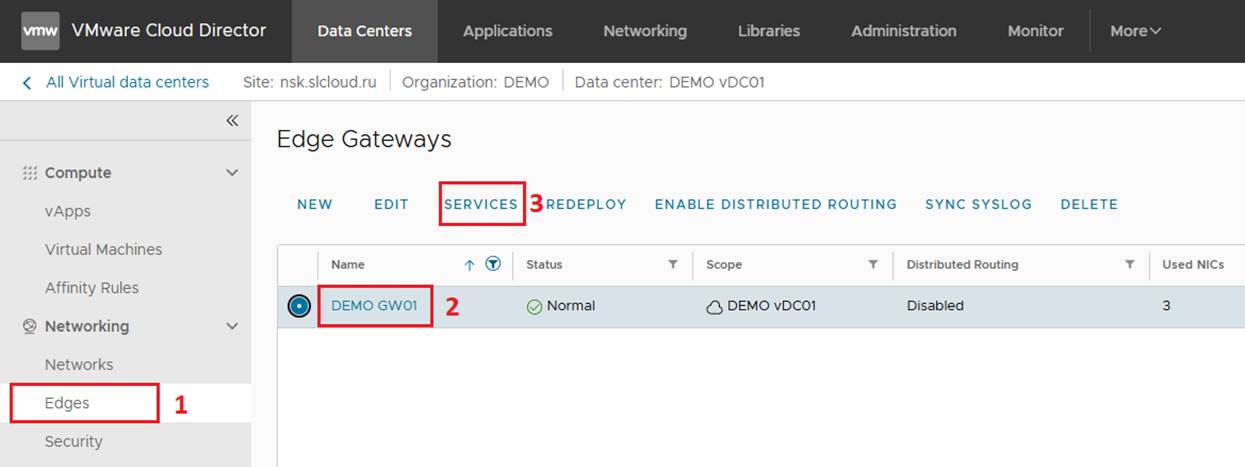The image size is (1245, 467).
Task: Select Edges in the sidebar
Action: (x=67, y=403)
